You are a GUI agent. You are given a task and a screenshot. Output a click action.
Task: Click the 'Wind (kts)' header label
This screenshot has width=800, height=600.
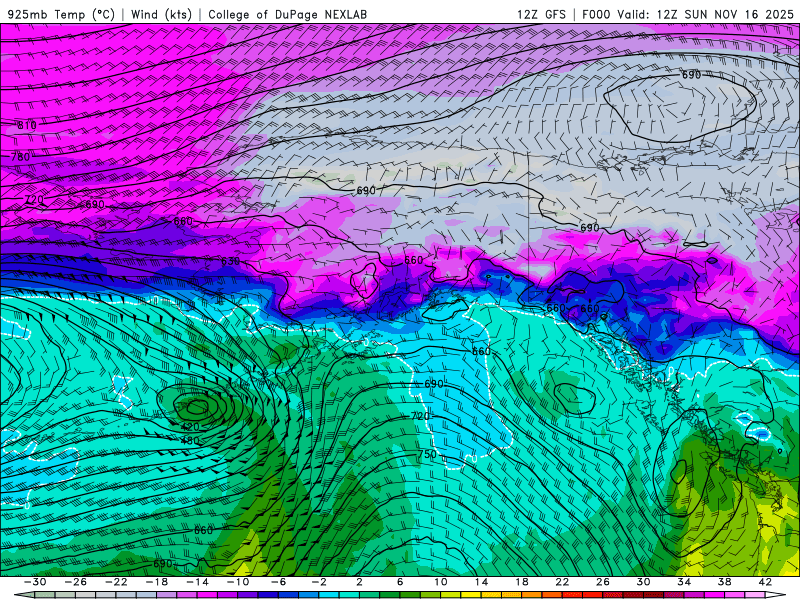pos(161,14)
